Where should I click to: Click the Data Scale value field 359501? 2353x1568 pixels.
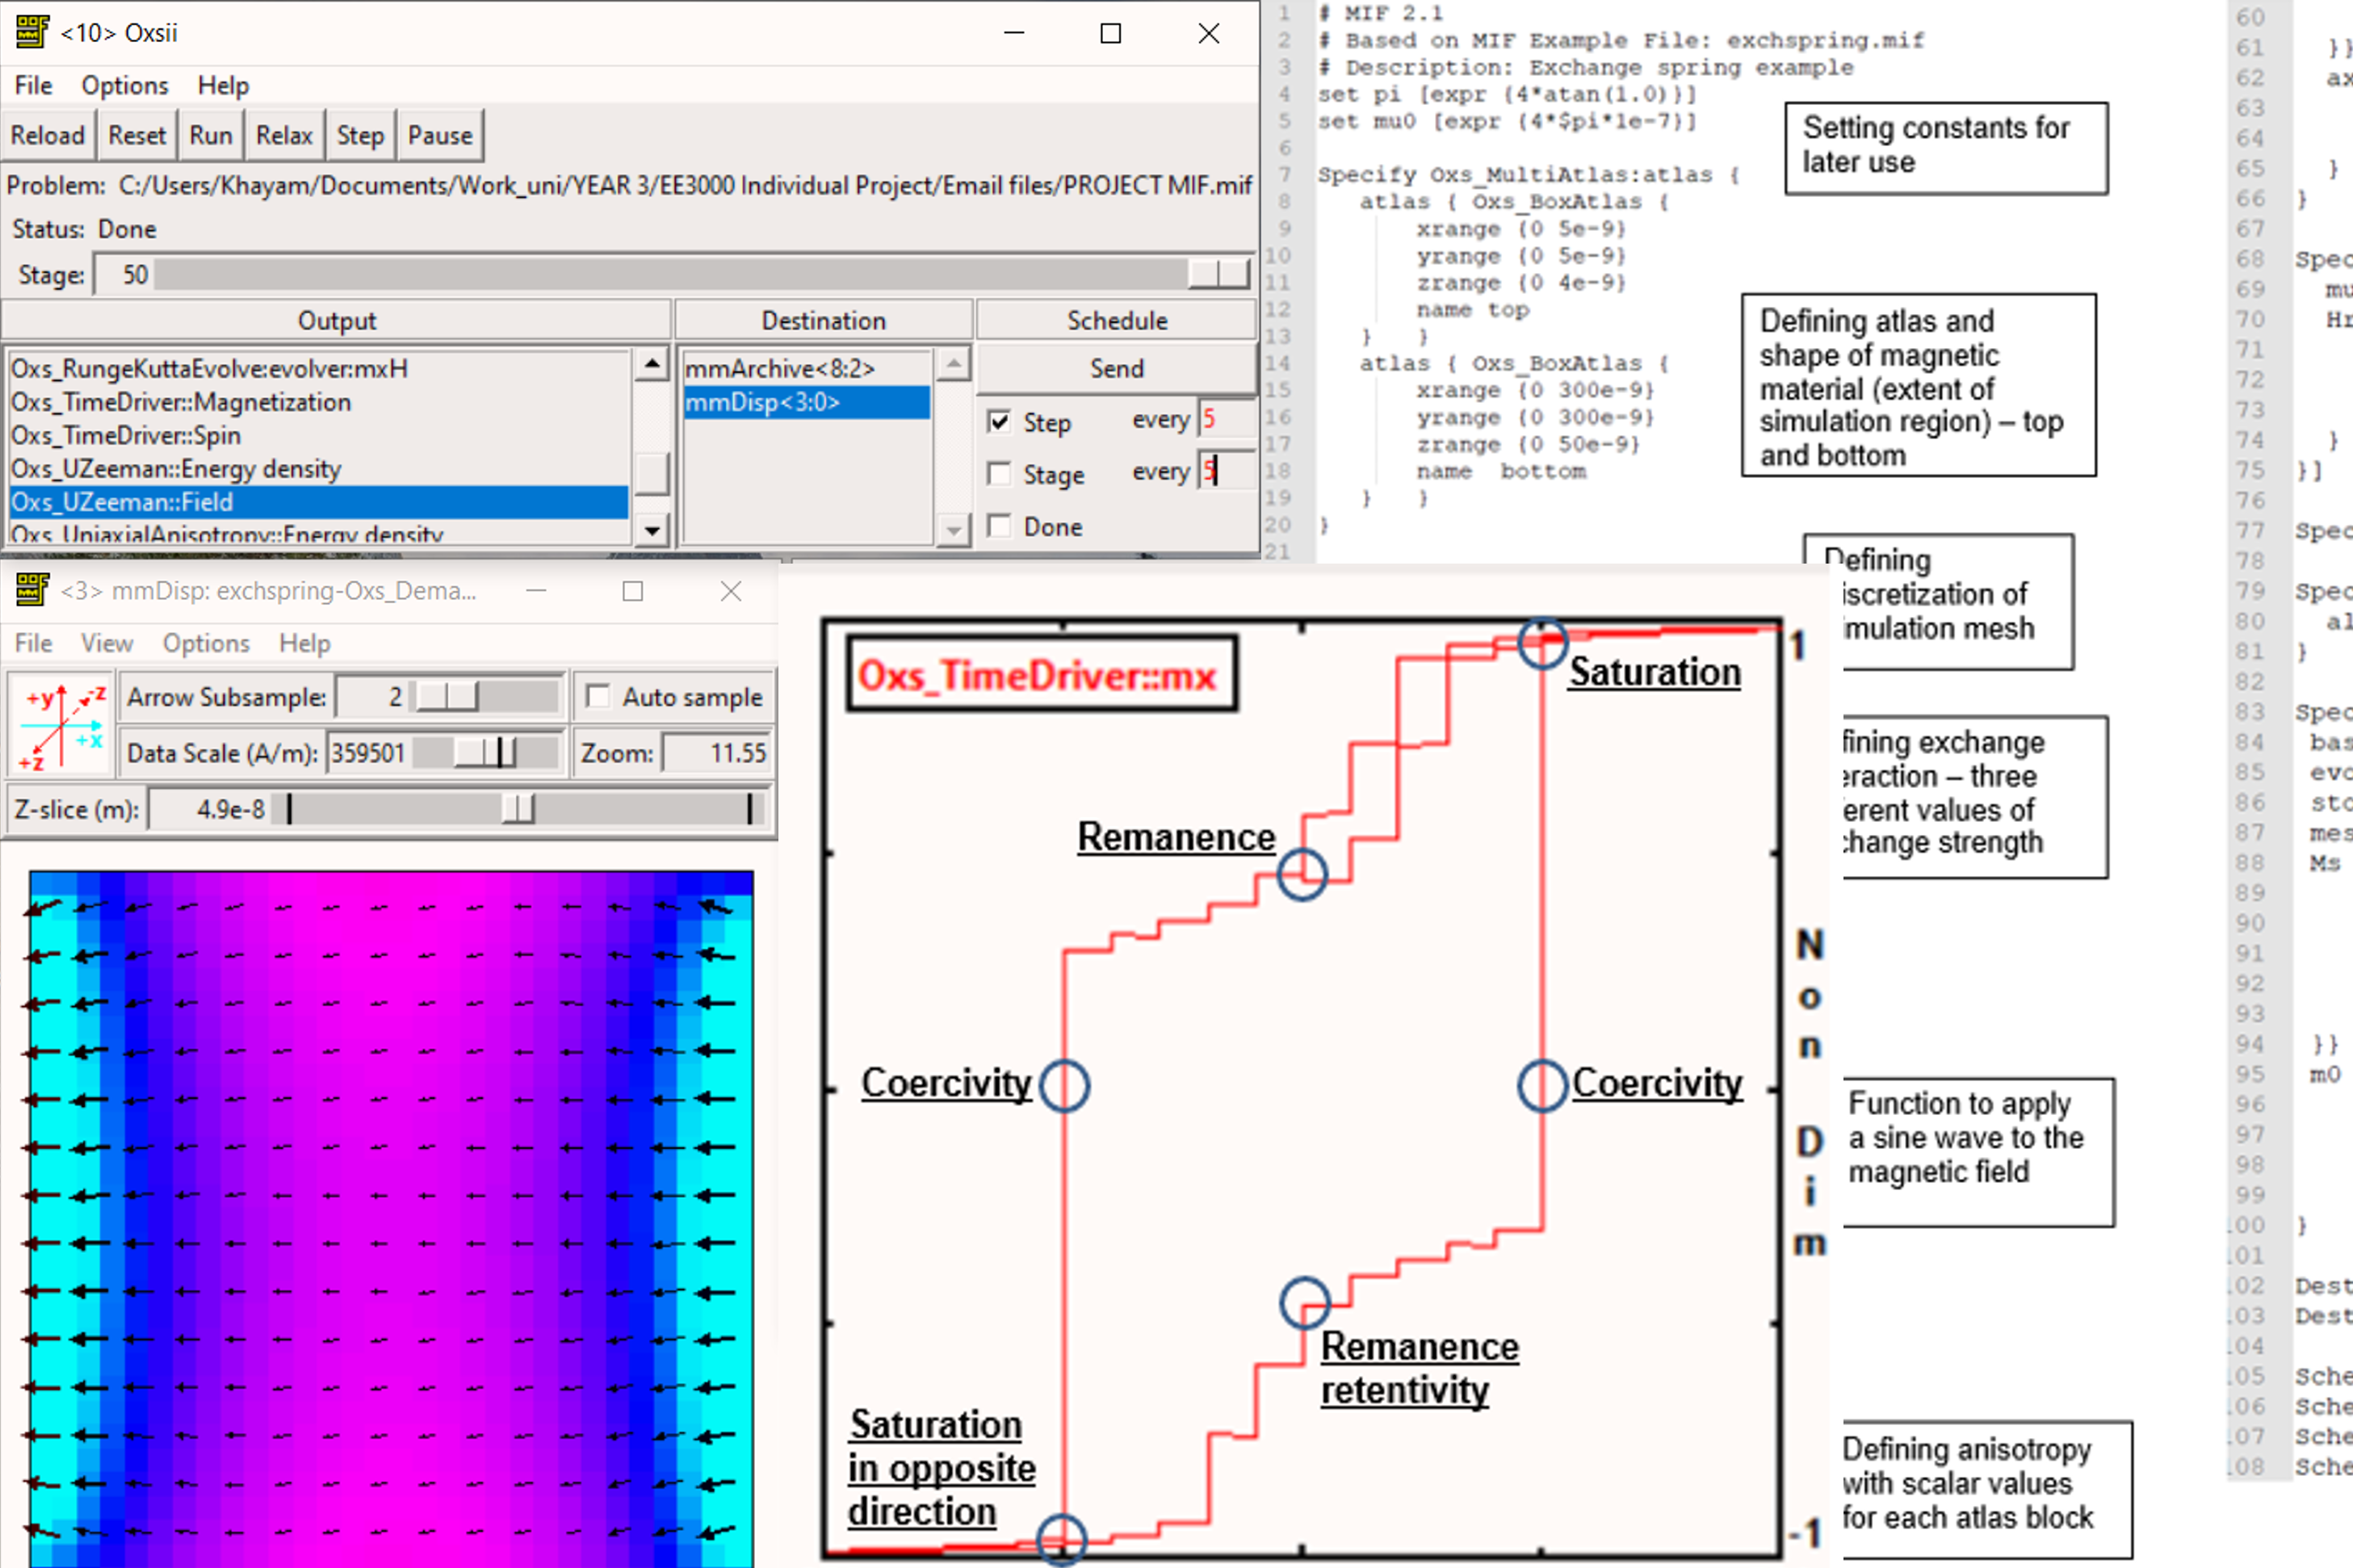(368, 752)
